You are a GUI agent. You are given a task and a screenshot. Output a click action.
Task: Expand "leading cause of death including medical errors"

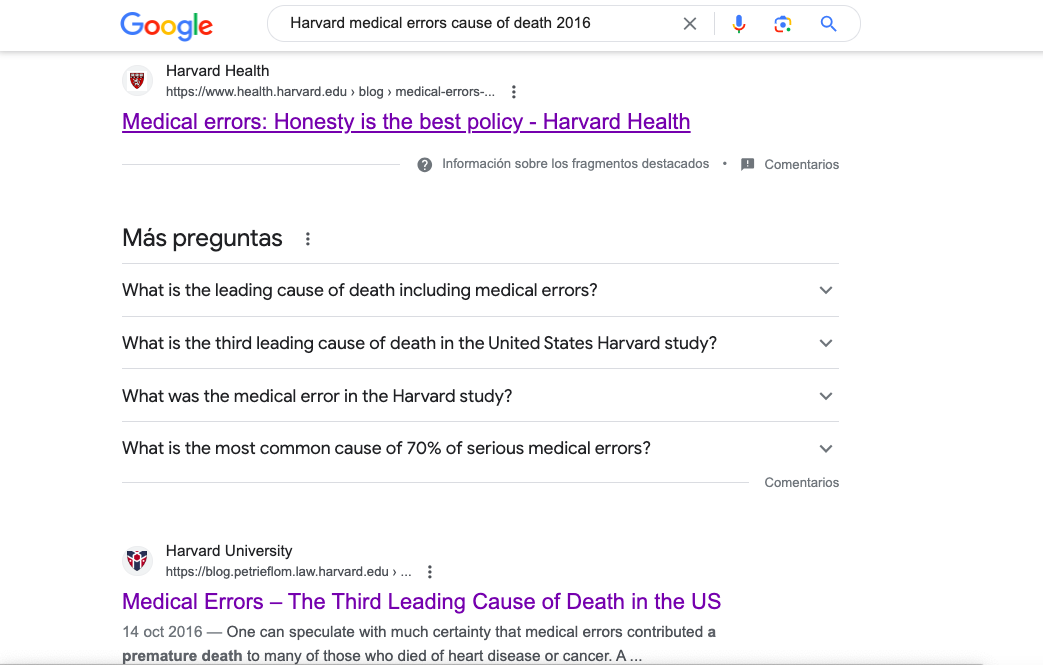tap(480, 290)
